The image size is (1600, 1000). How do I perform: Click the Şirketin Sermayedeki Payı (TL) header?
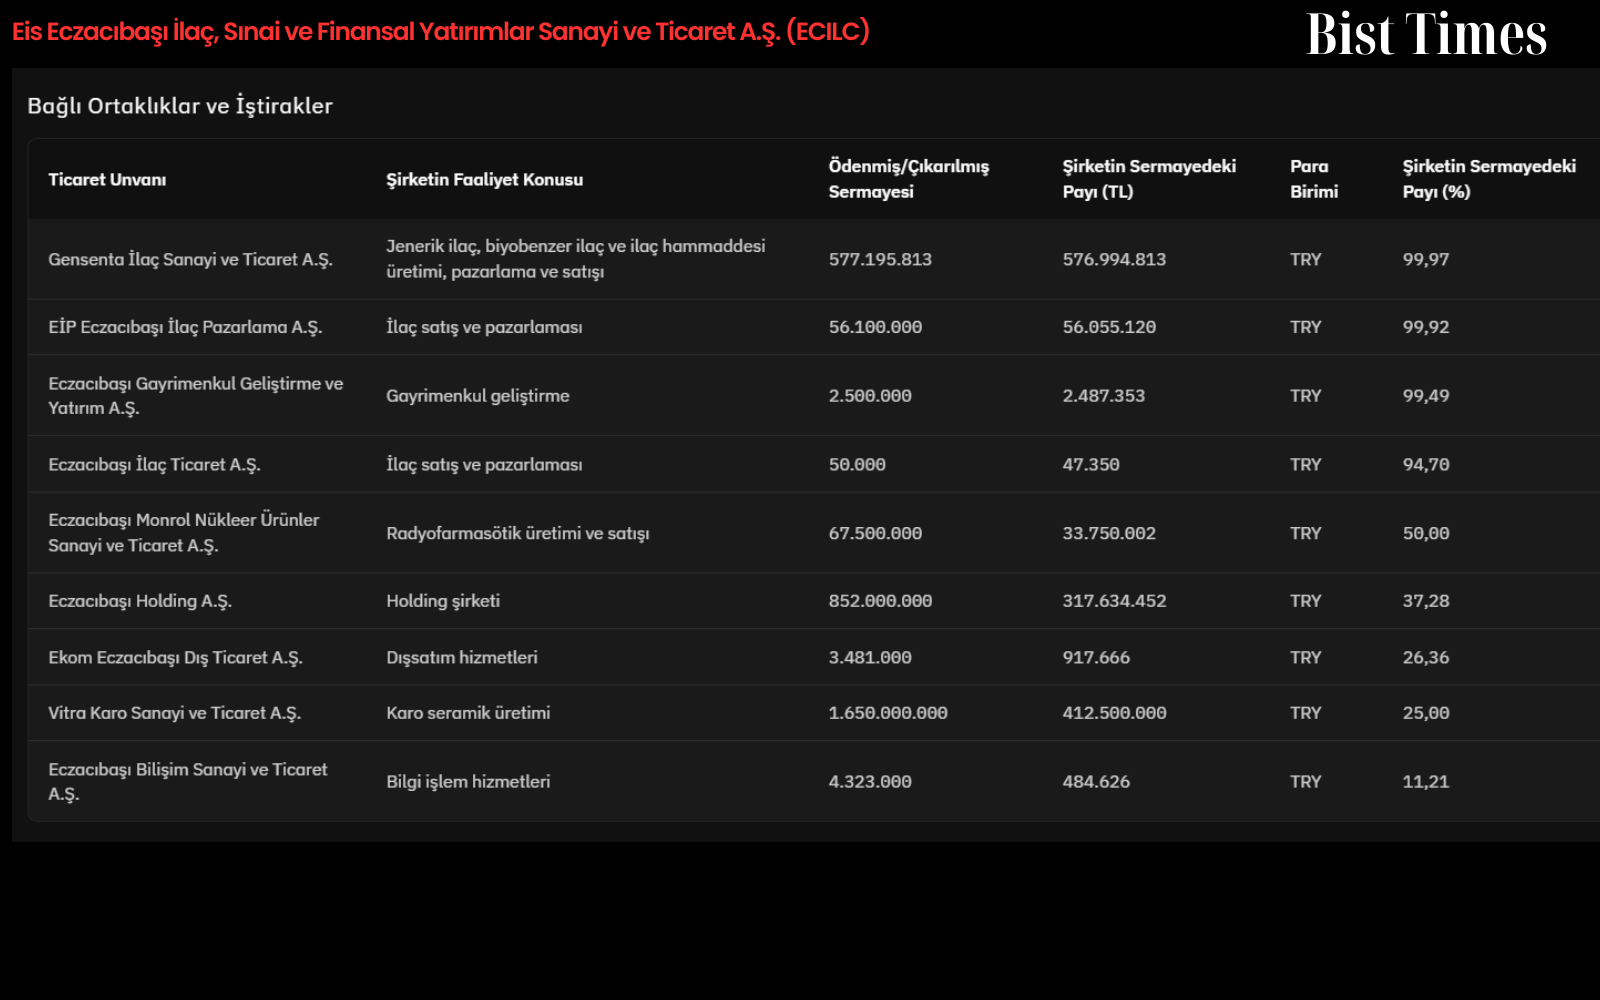coord(1149,179)
